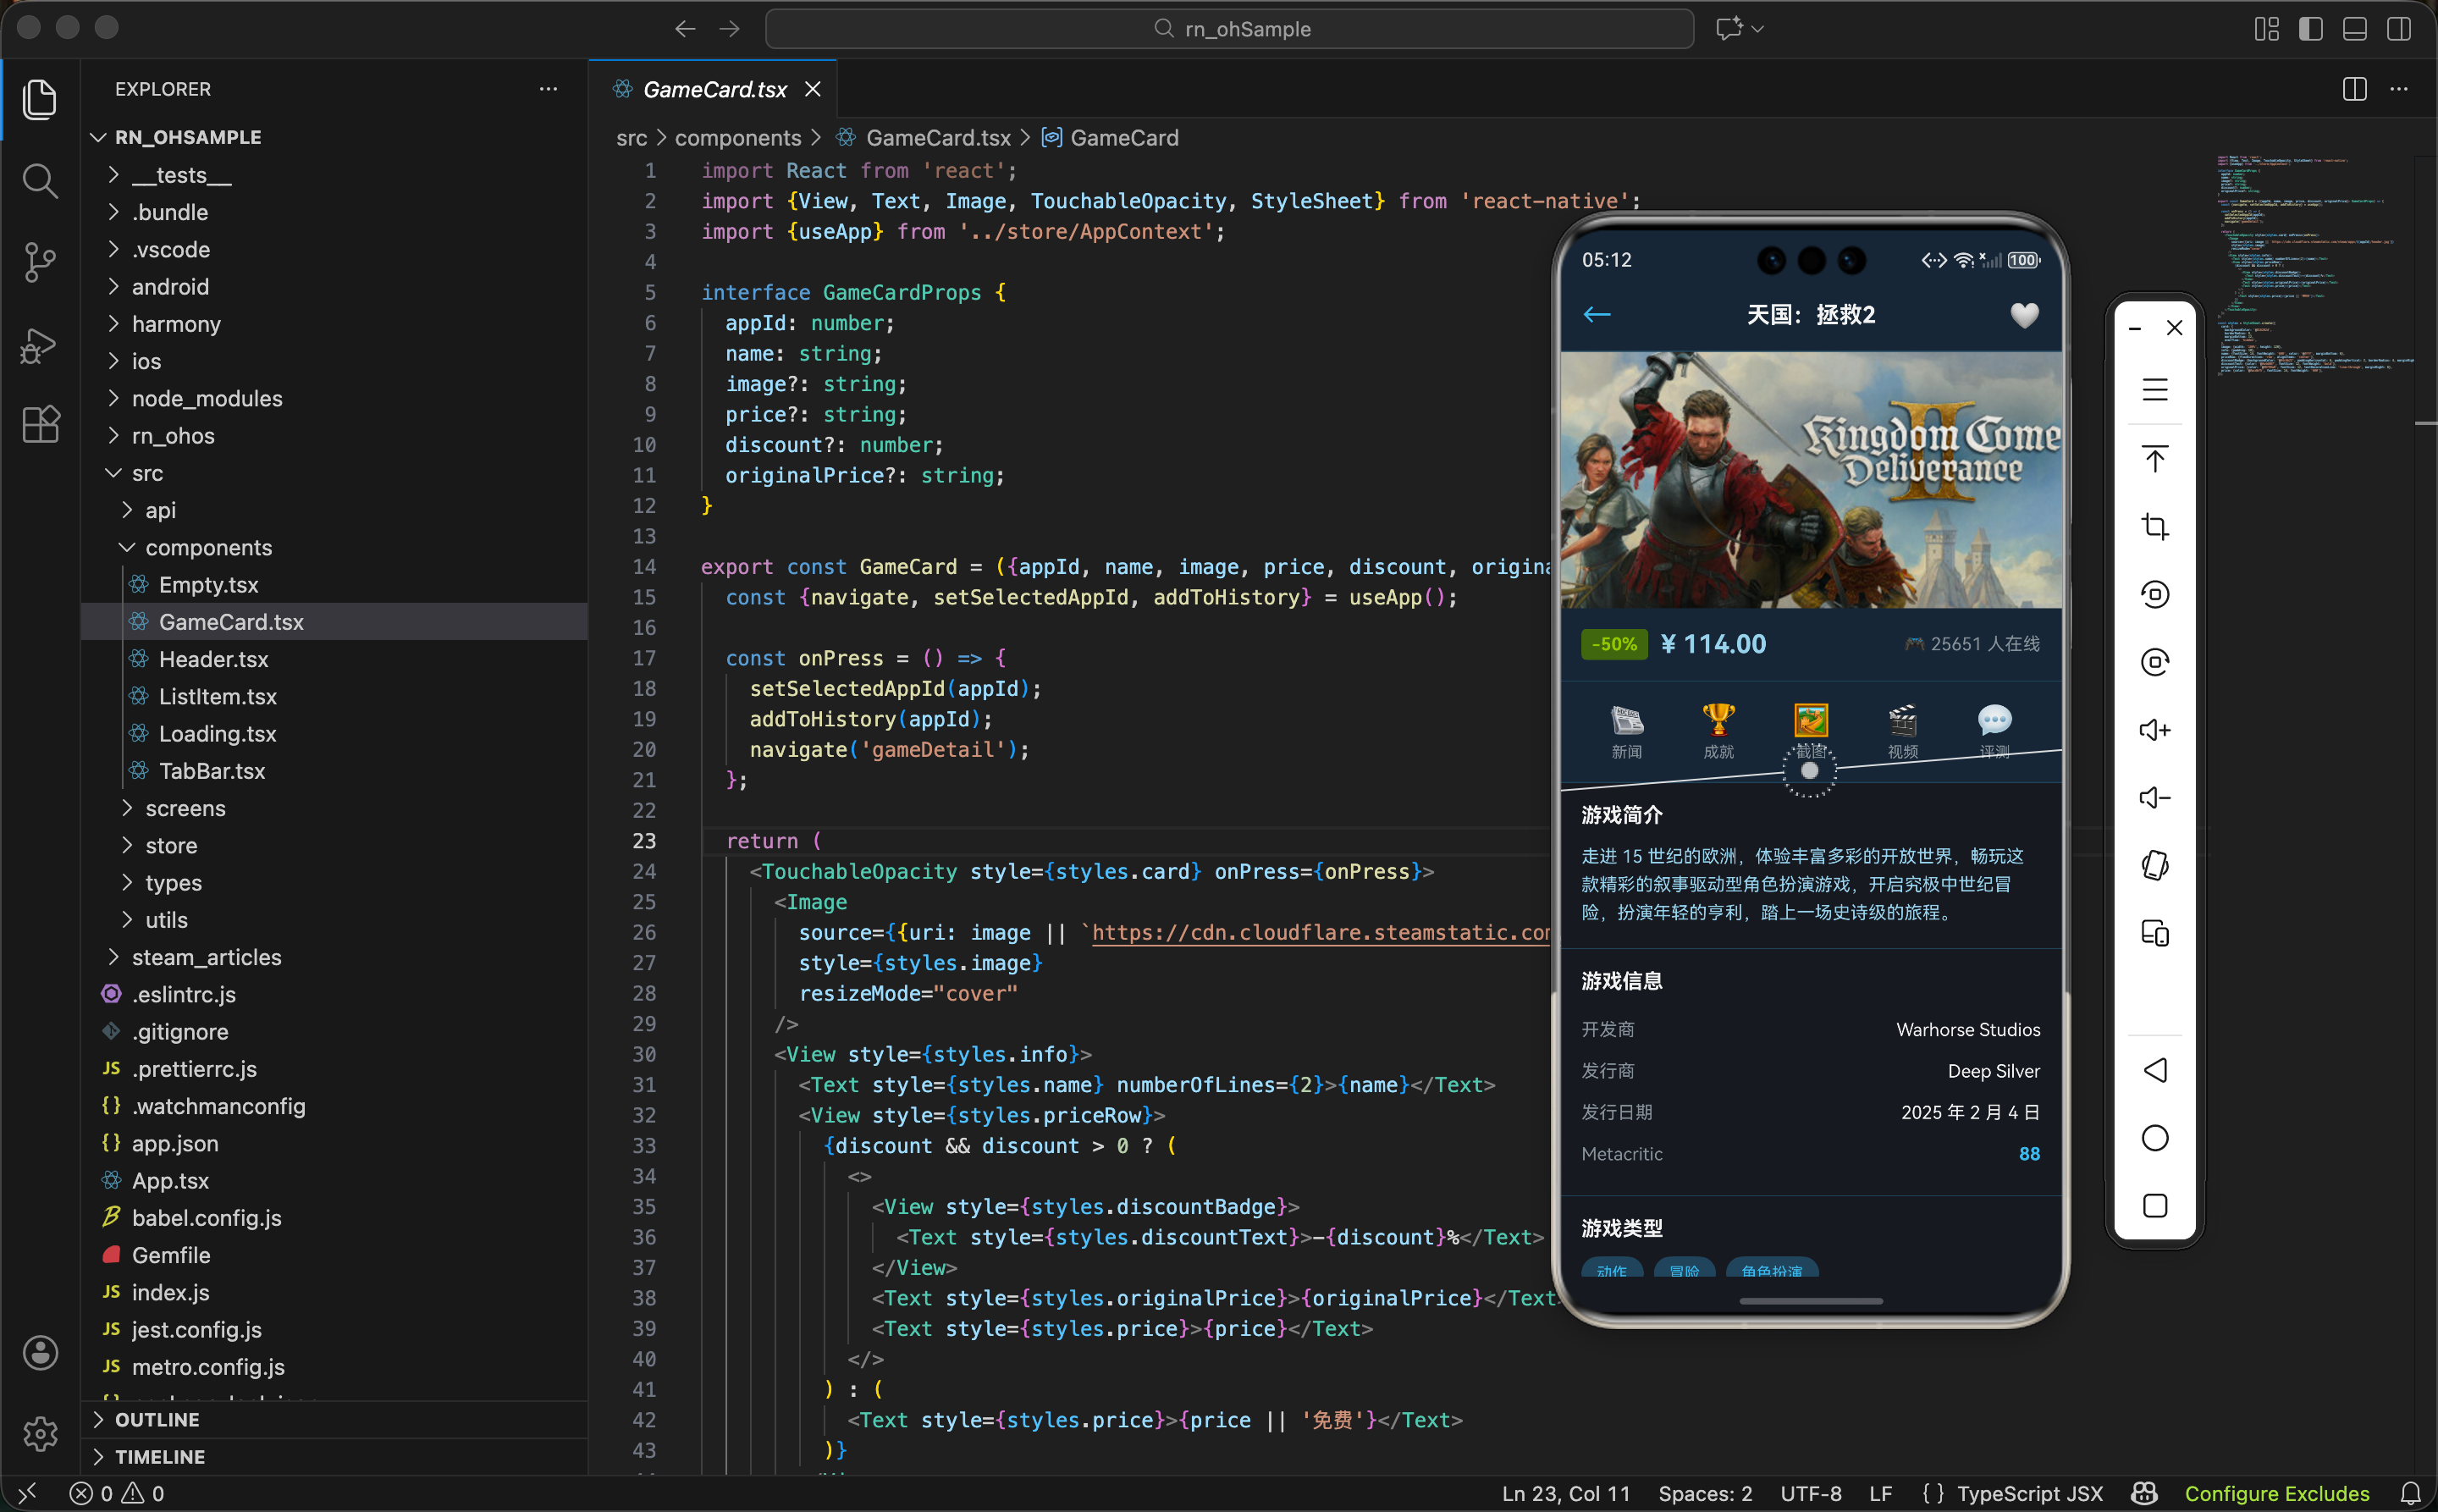The height and width of the screenshot is (1512, 2438).
Task: Tap the emulator recents square button
Action: click(x=2155, y=1206)
